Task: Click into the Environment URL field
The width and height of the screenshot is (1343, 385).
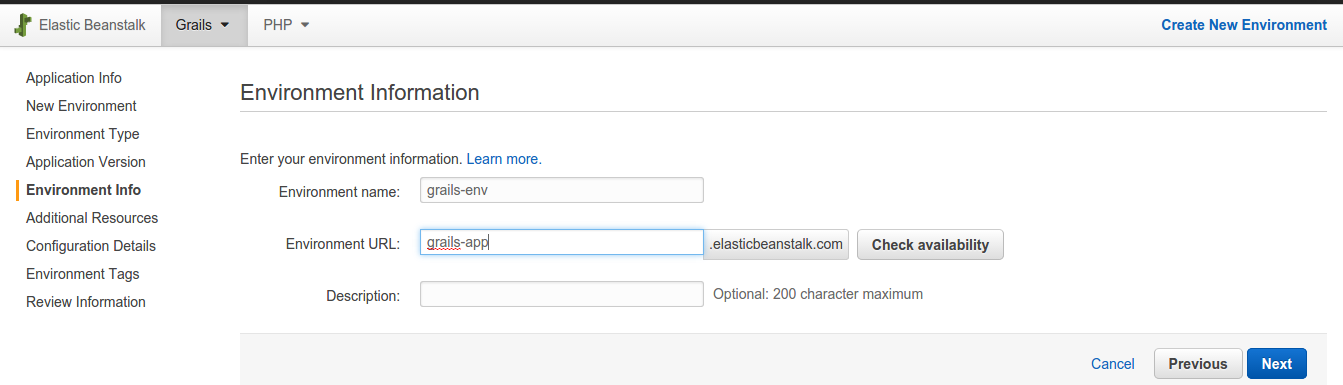Action: 562,243
